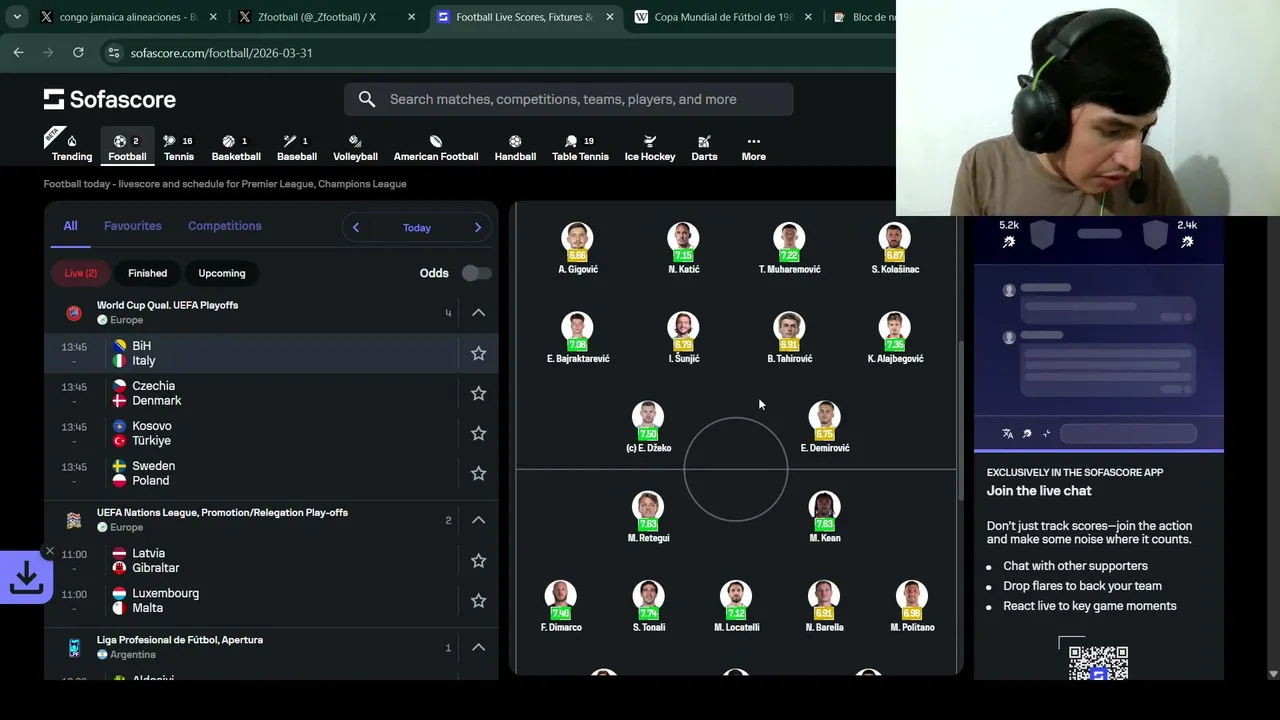Favourite the Luxembourg vs Malta match

tap(478, 600)
